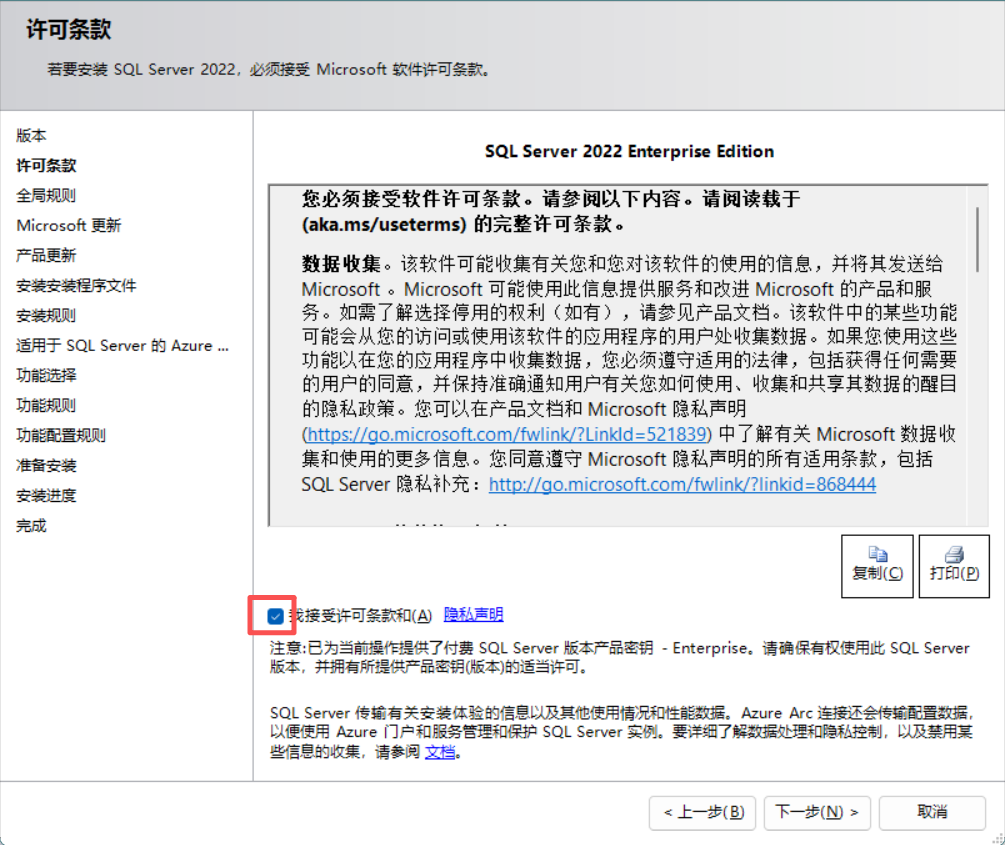
Task: Select 完成 step in sidebar
Action: 31,526
